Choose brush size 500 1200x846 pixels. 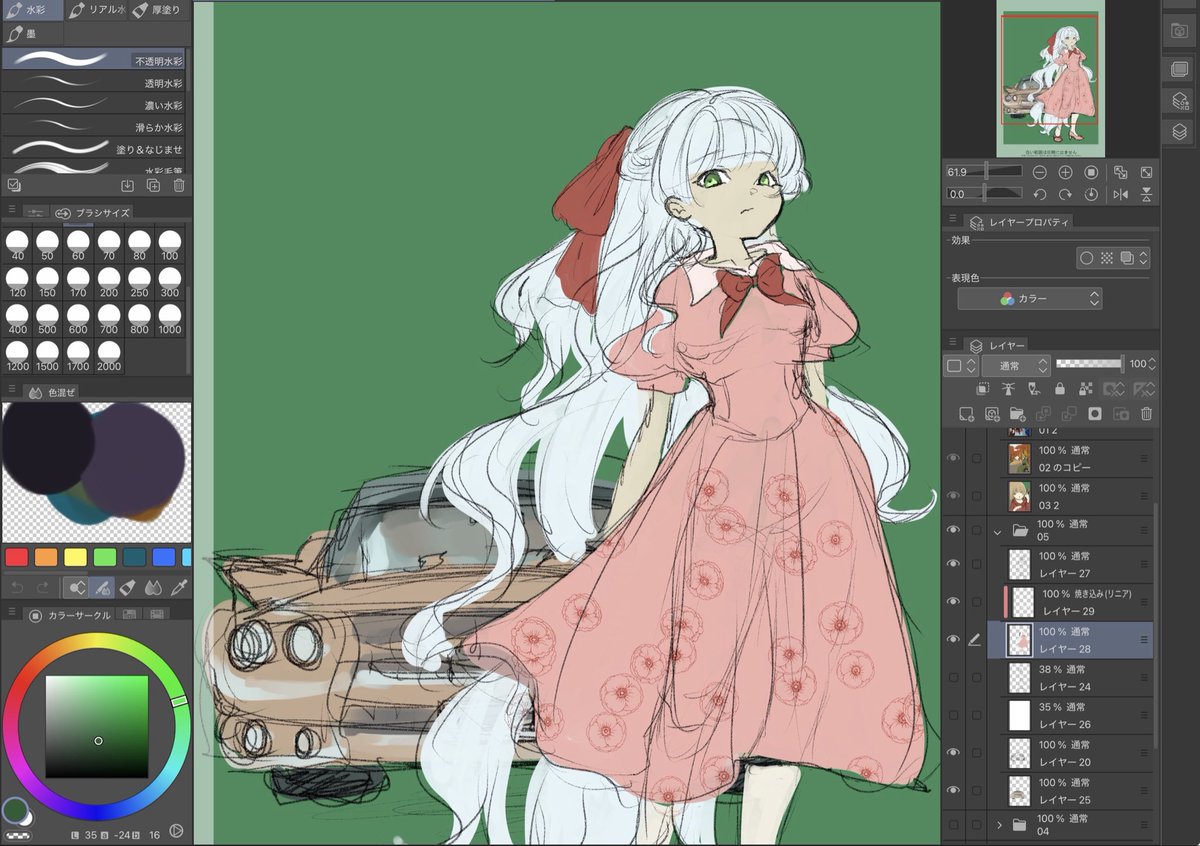click(47, 319)
